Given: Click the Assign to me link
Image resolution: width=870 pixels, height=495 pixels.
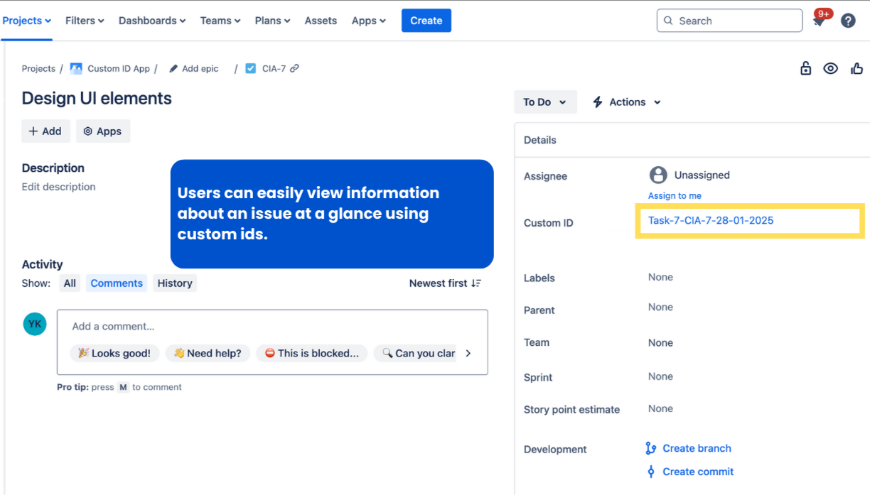Looking at the screenshot, I should tap(674, 196).
